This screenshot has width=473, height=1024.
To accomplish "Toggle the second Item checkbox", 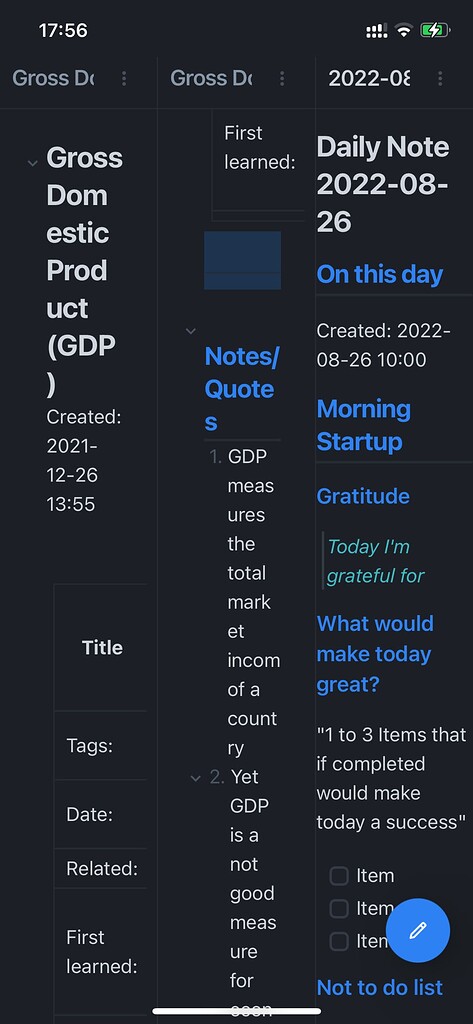I will tap(338, 908).
